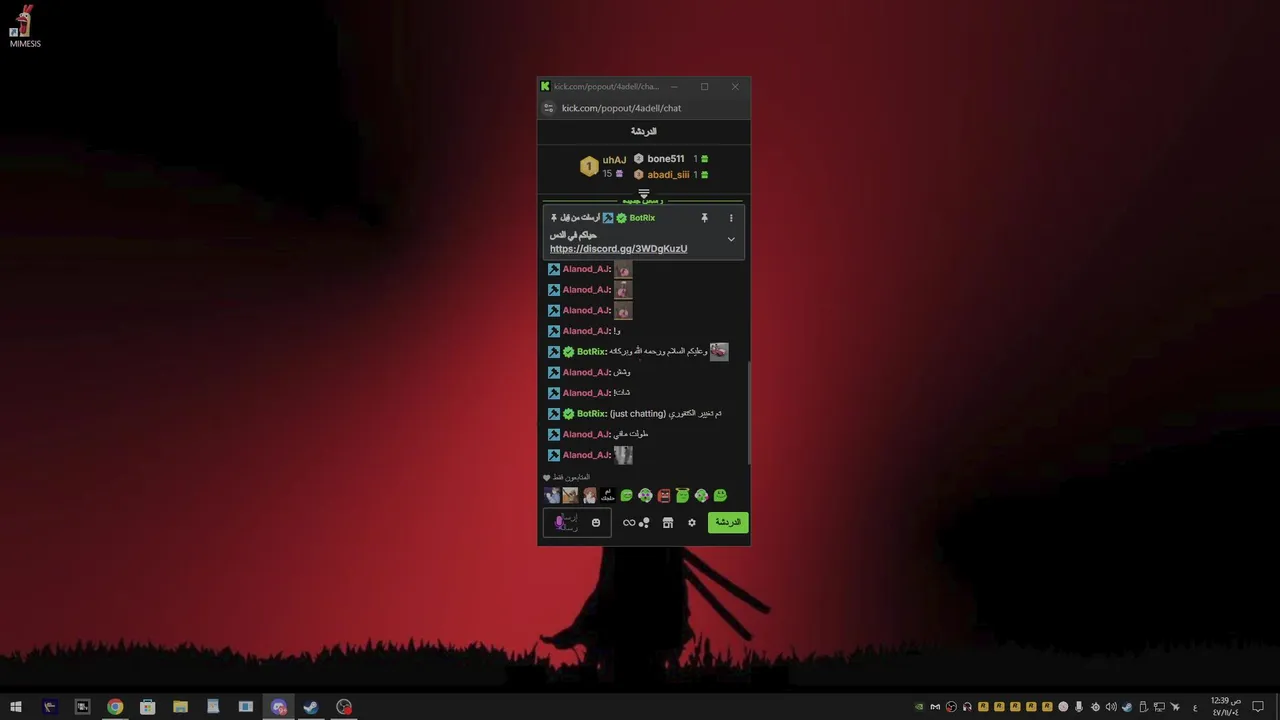Click the chat message input field
Image resolution: width=1280 pixels, height=720 pixels.
pyautogui.click(x=577, y=522)
